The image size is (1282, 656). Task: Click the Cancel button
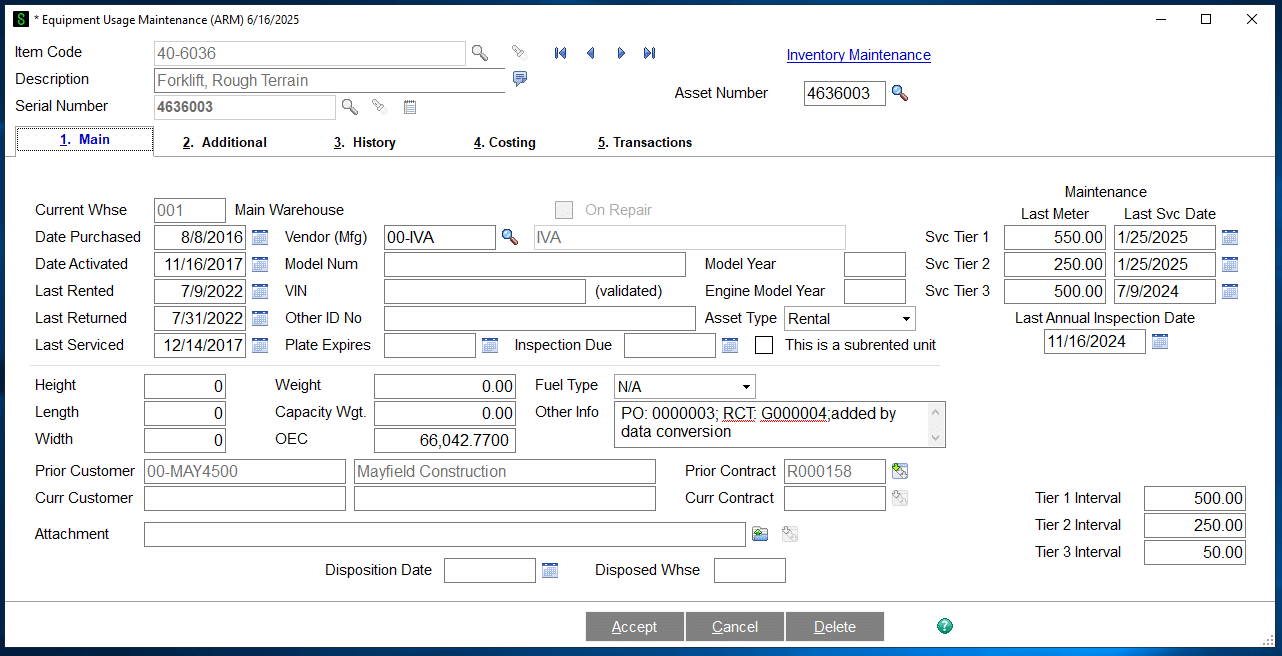click(735, 627)
